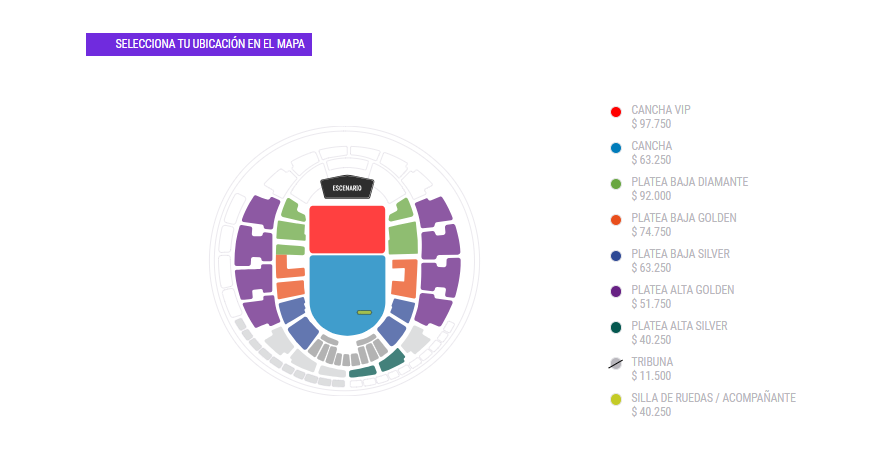Select the red Cancha VIP area on map
892x449 pixels.
tap(347, 229)
